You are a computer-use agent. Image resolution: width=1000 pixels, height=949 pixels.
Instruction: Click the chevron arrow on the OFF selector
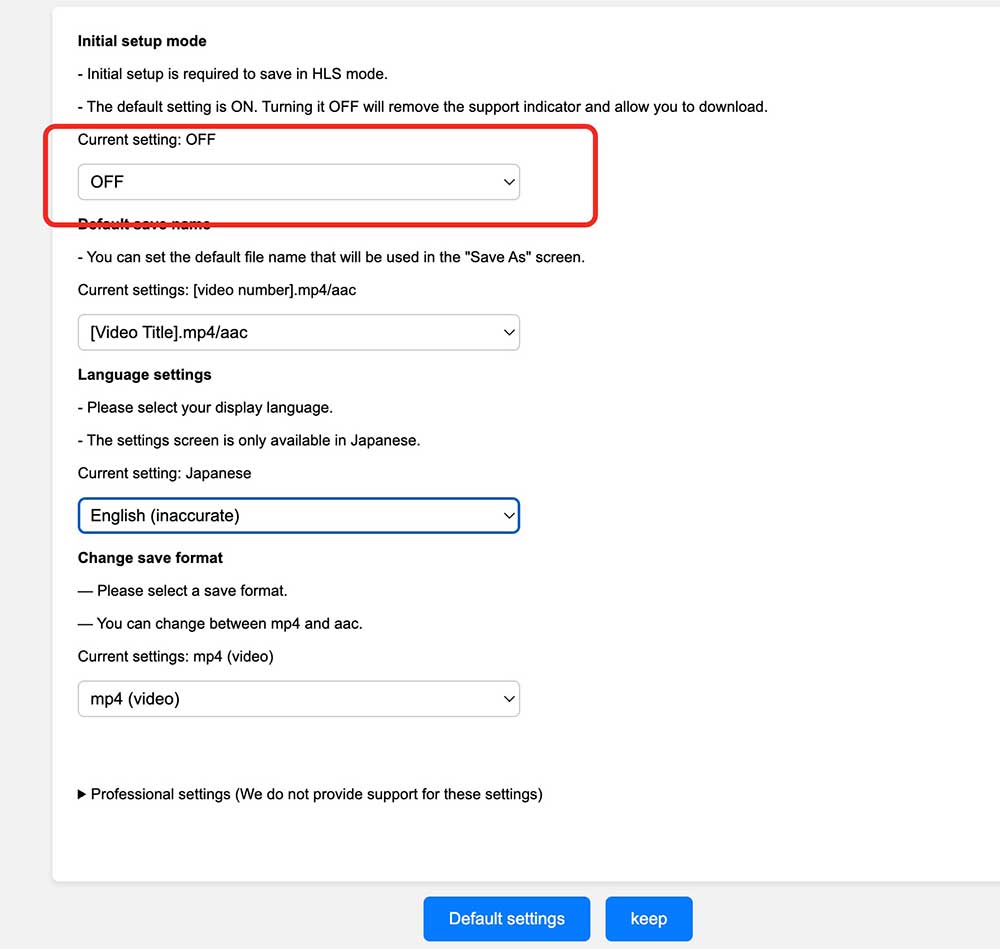[x=509, y=182]
